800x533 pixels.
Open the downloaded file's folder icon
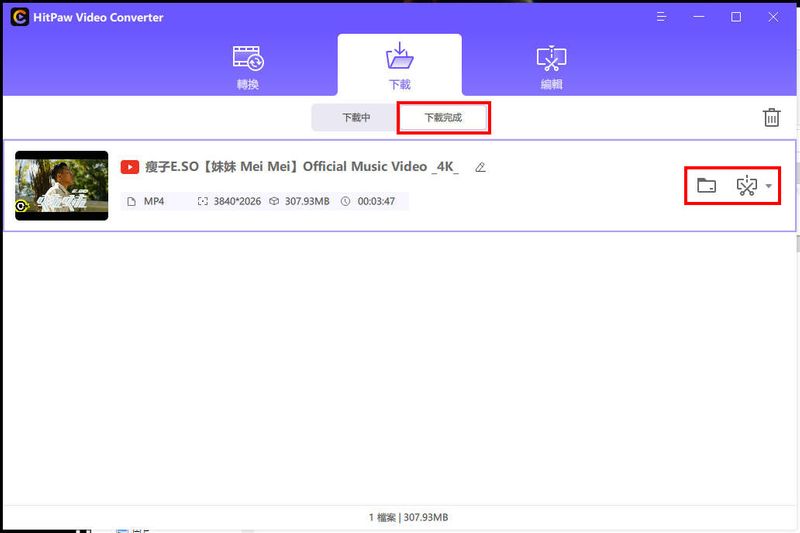707,186
